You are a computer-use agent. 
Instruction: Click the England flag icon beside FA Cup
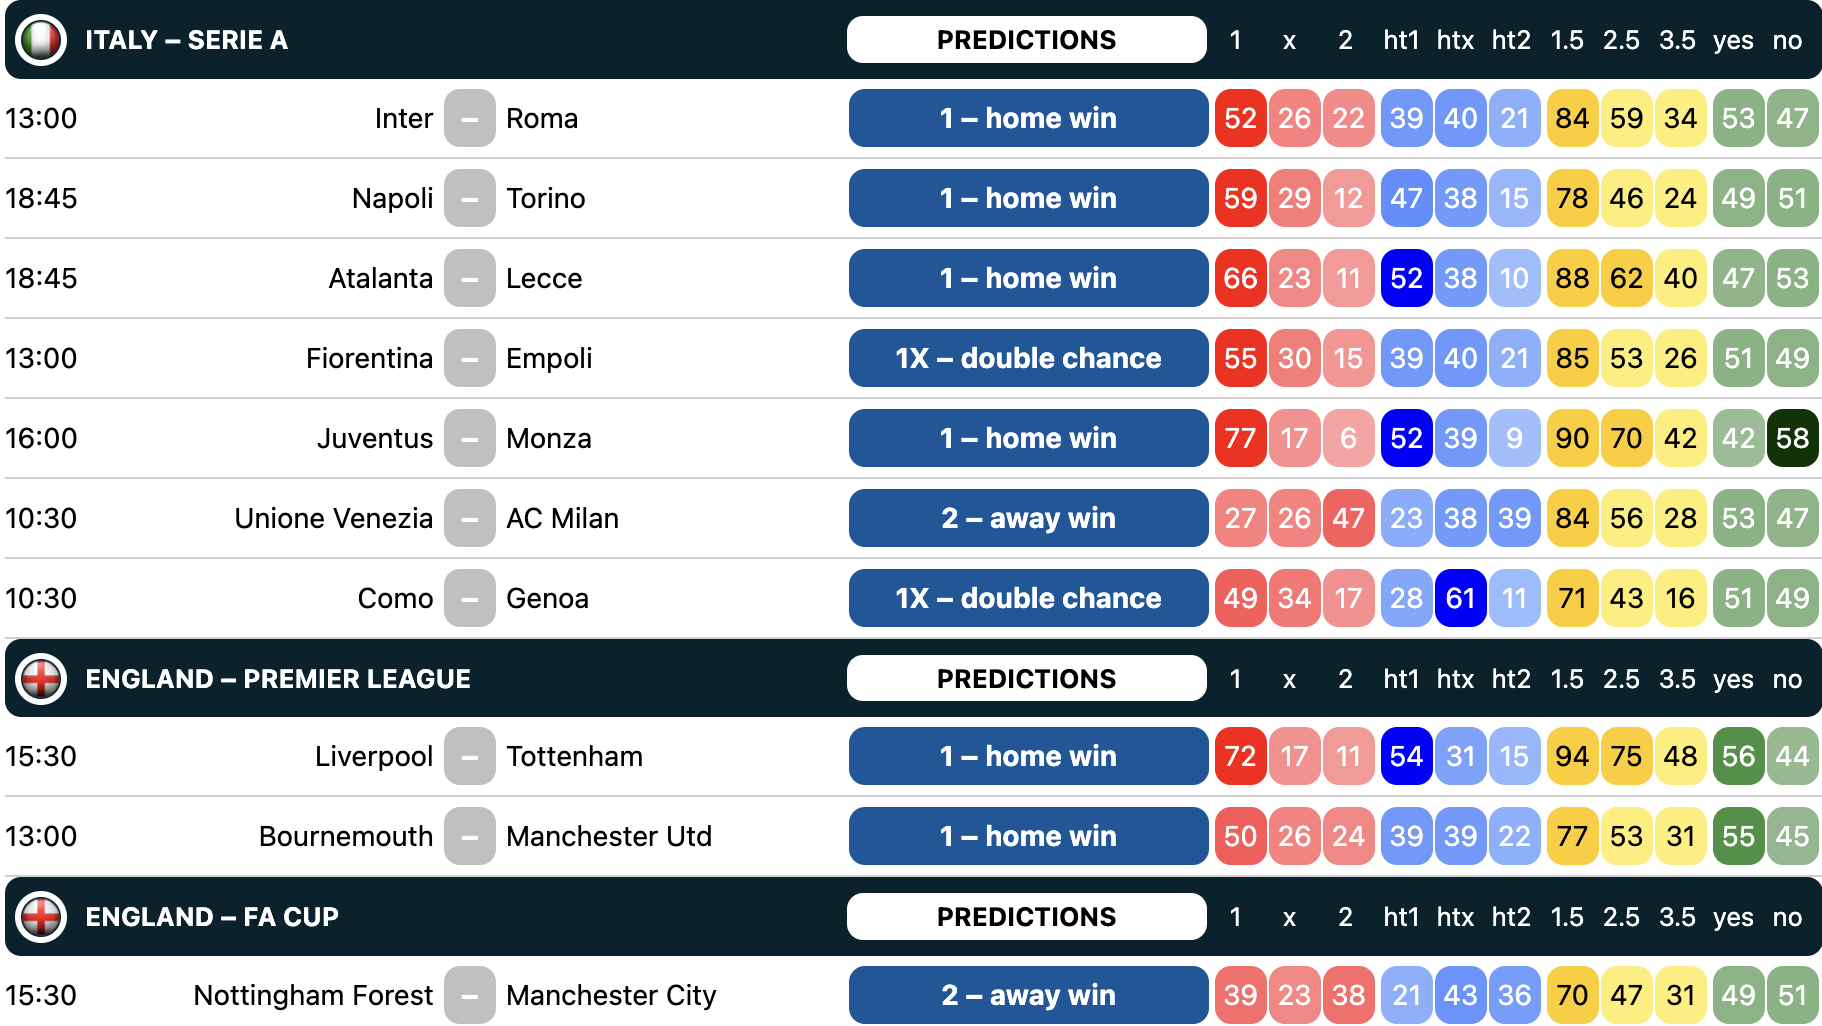(x=41, y=917)
